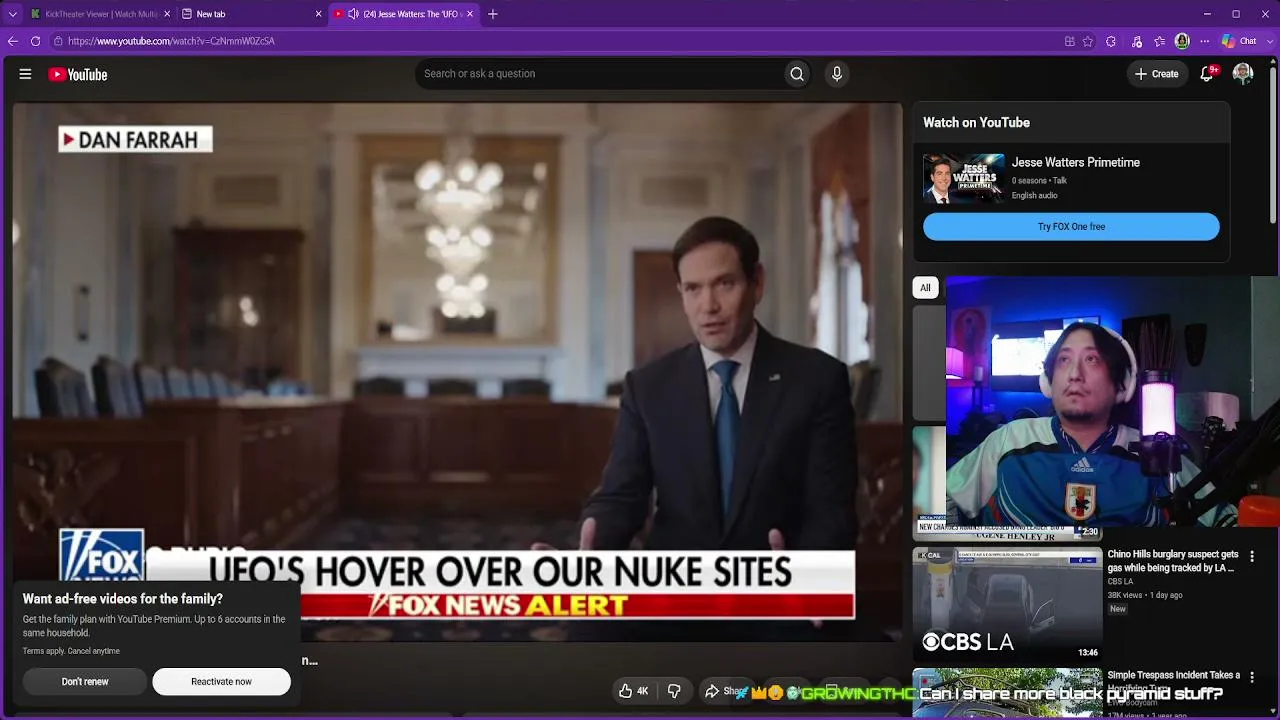Click the YouTube search magnifier button
Screen dimensions: 1280x720
[797, 74]
